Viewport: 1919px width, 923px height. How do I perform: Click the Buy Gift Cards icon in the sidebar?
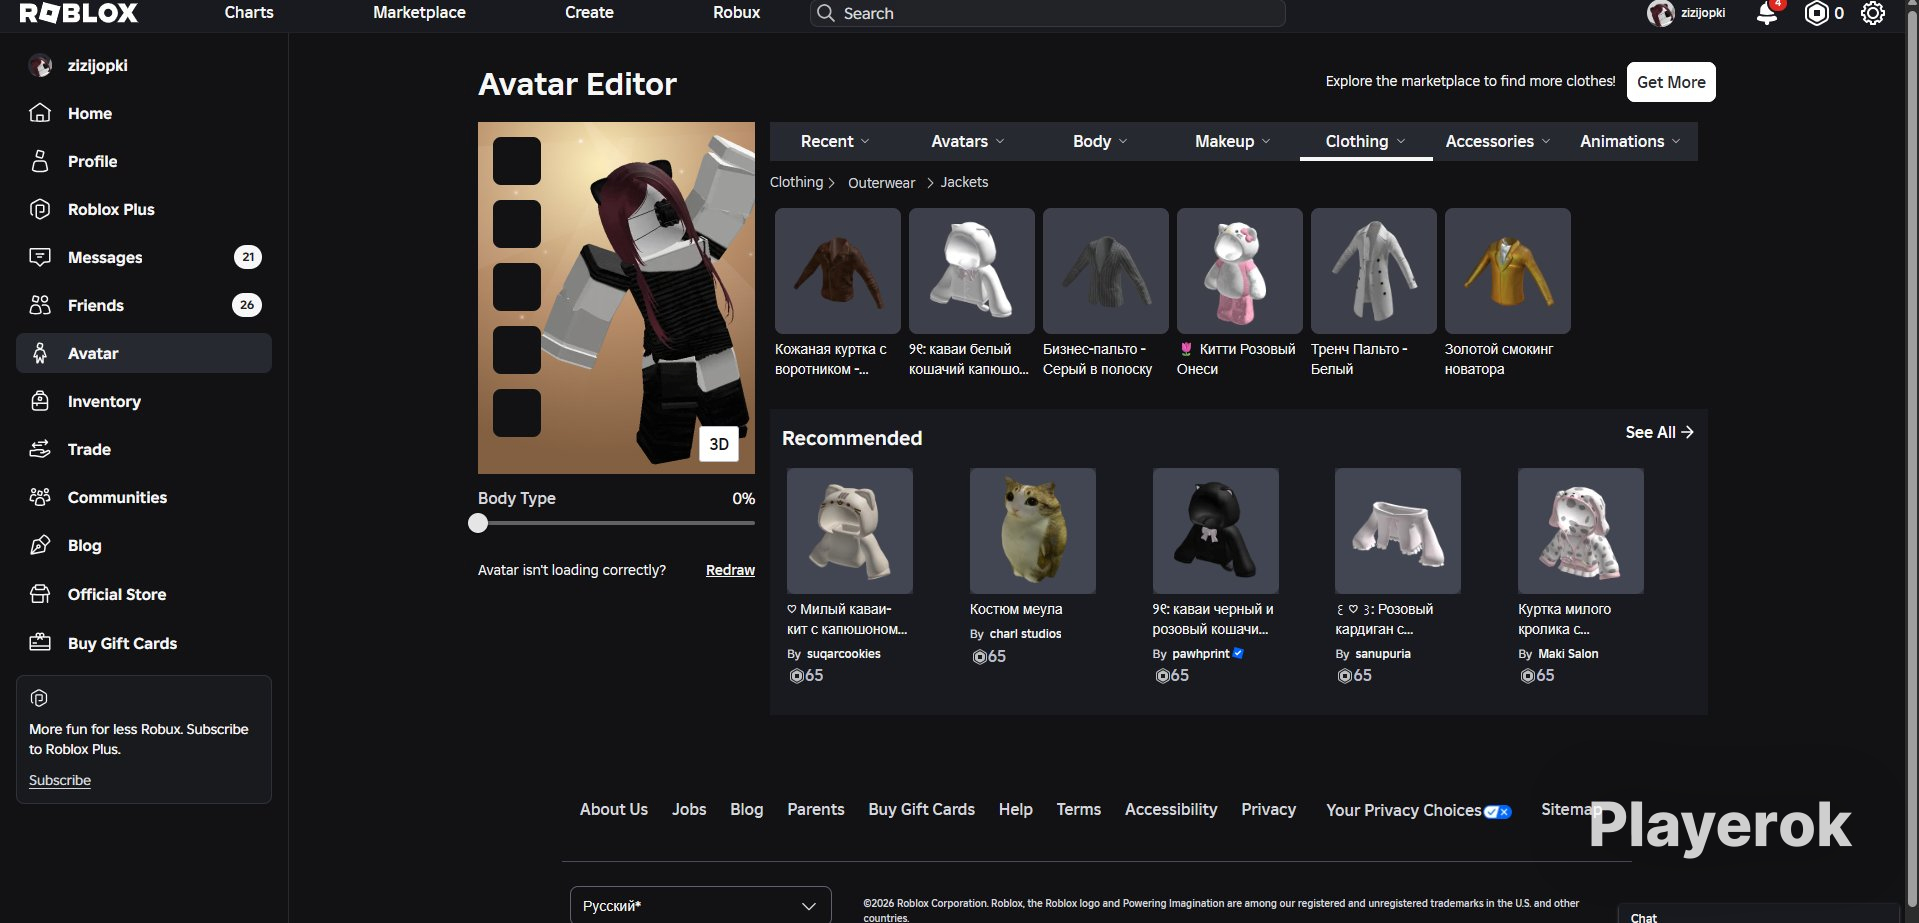pos(40,642)
